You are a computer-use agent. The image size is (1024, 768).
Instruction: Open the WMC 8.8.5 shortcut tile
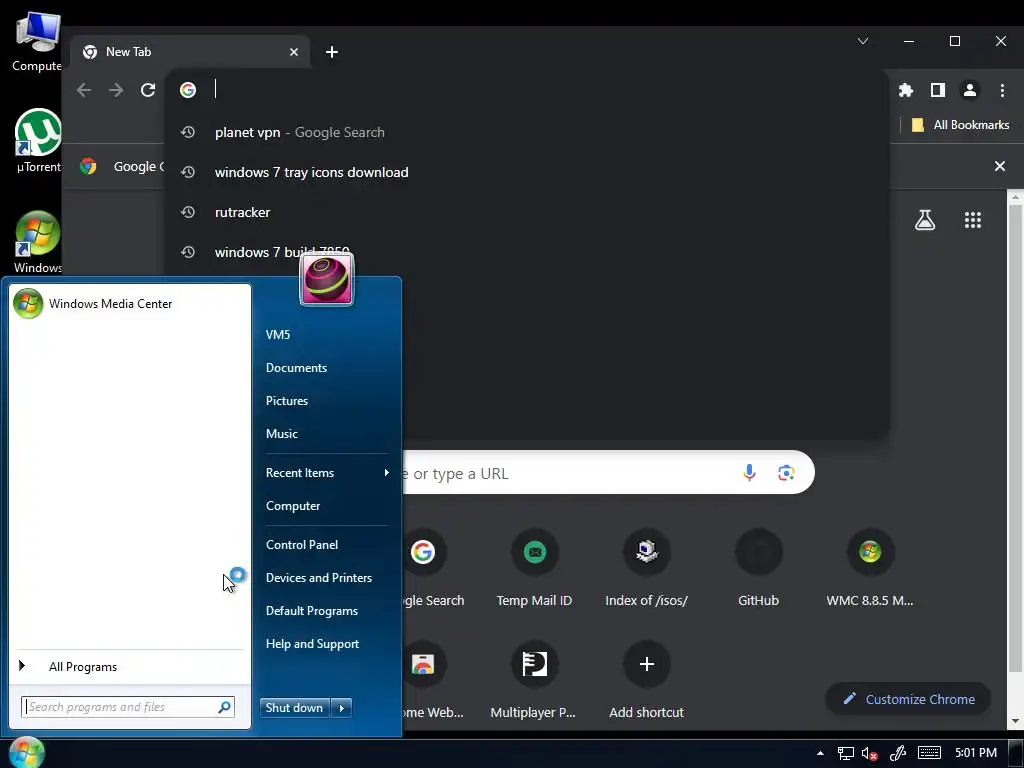(870, 569)
